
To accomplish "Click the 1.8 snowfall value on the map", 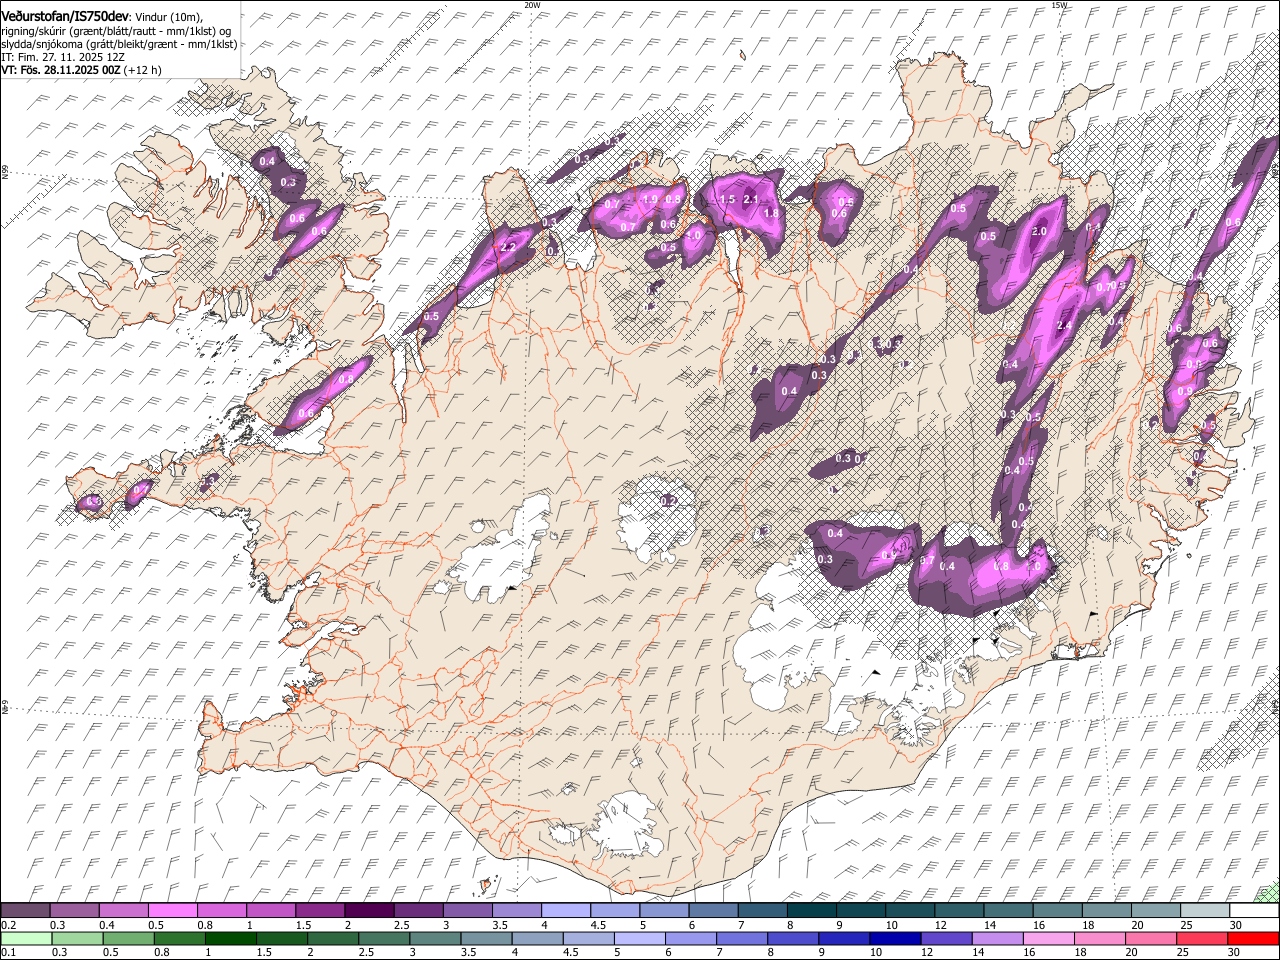I will point(771,213).
